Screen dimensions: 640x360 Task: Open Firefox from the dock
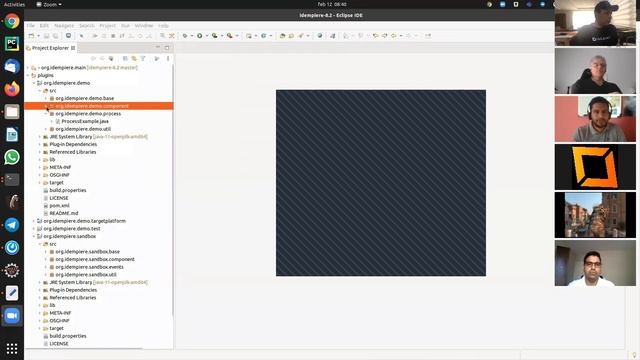coord(12,89)
